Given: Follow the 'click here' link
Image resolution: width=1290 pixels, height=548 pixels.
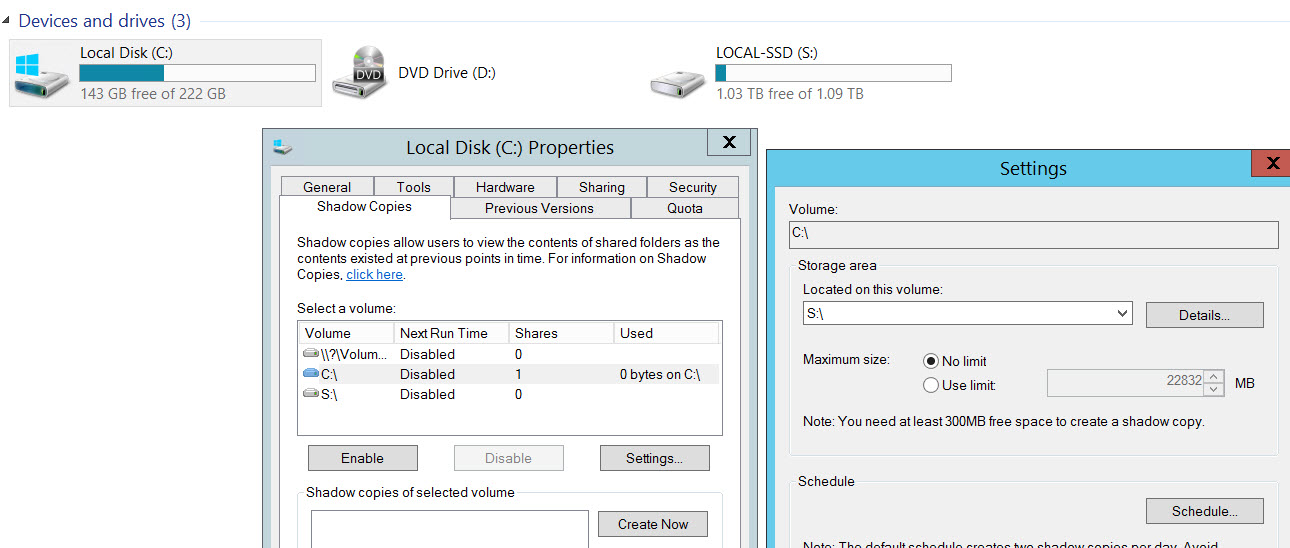Looking at the screenshot, I should tap(374, 274).
